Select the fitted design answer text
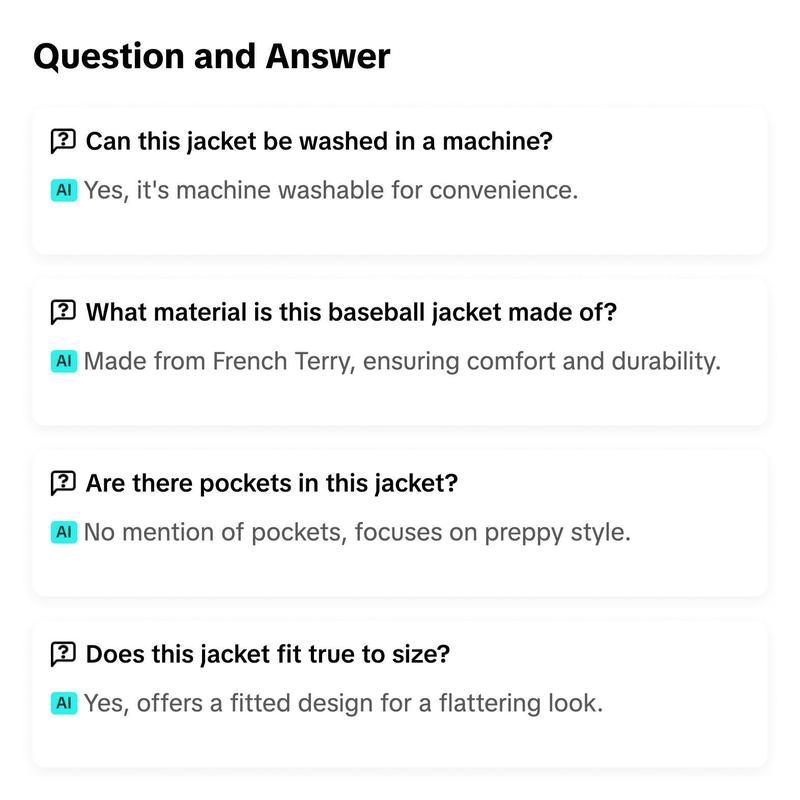This screenshot has height=800, width=800. point(343,703)
